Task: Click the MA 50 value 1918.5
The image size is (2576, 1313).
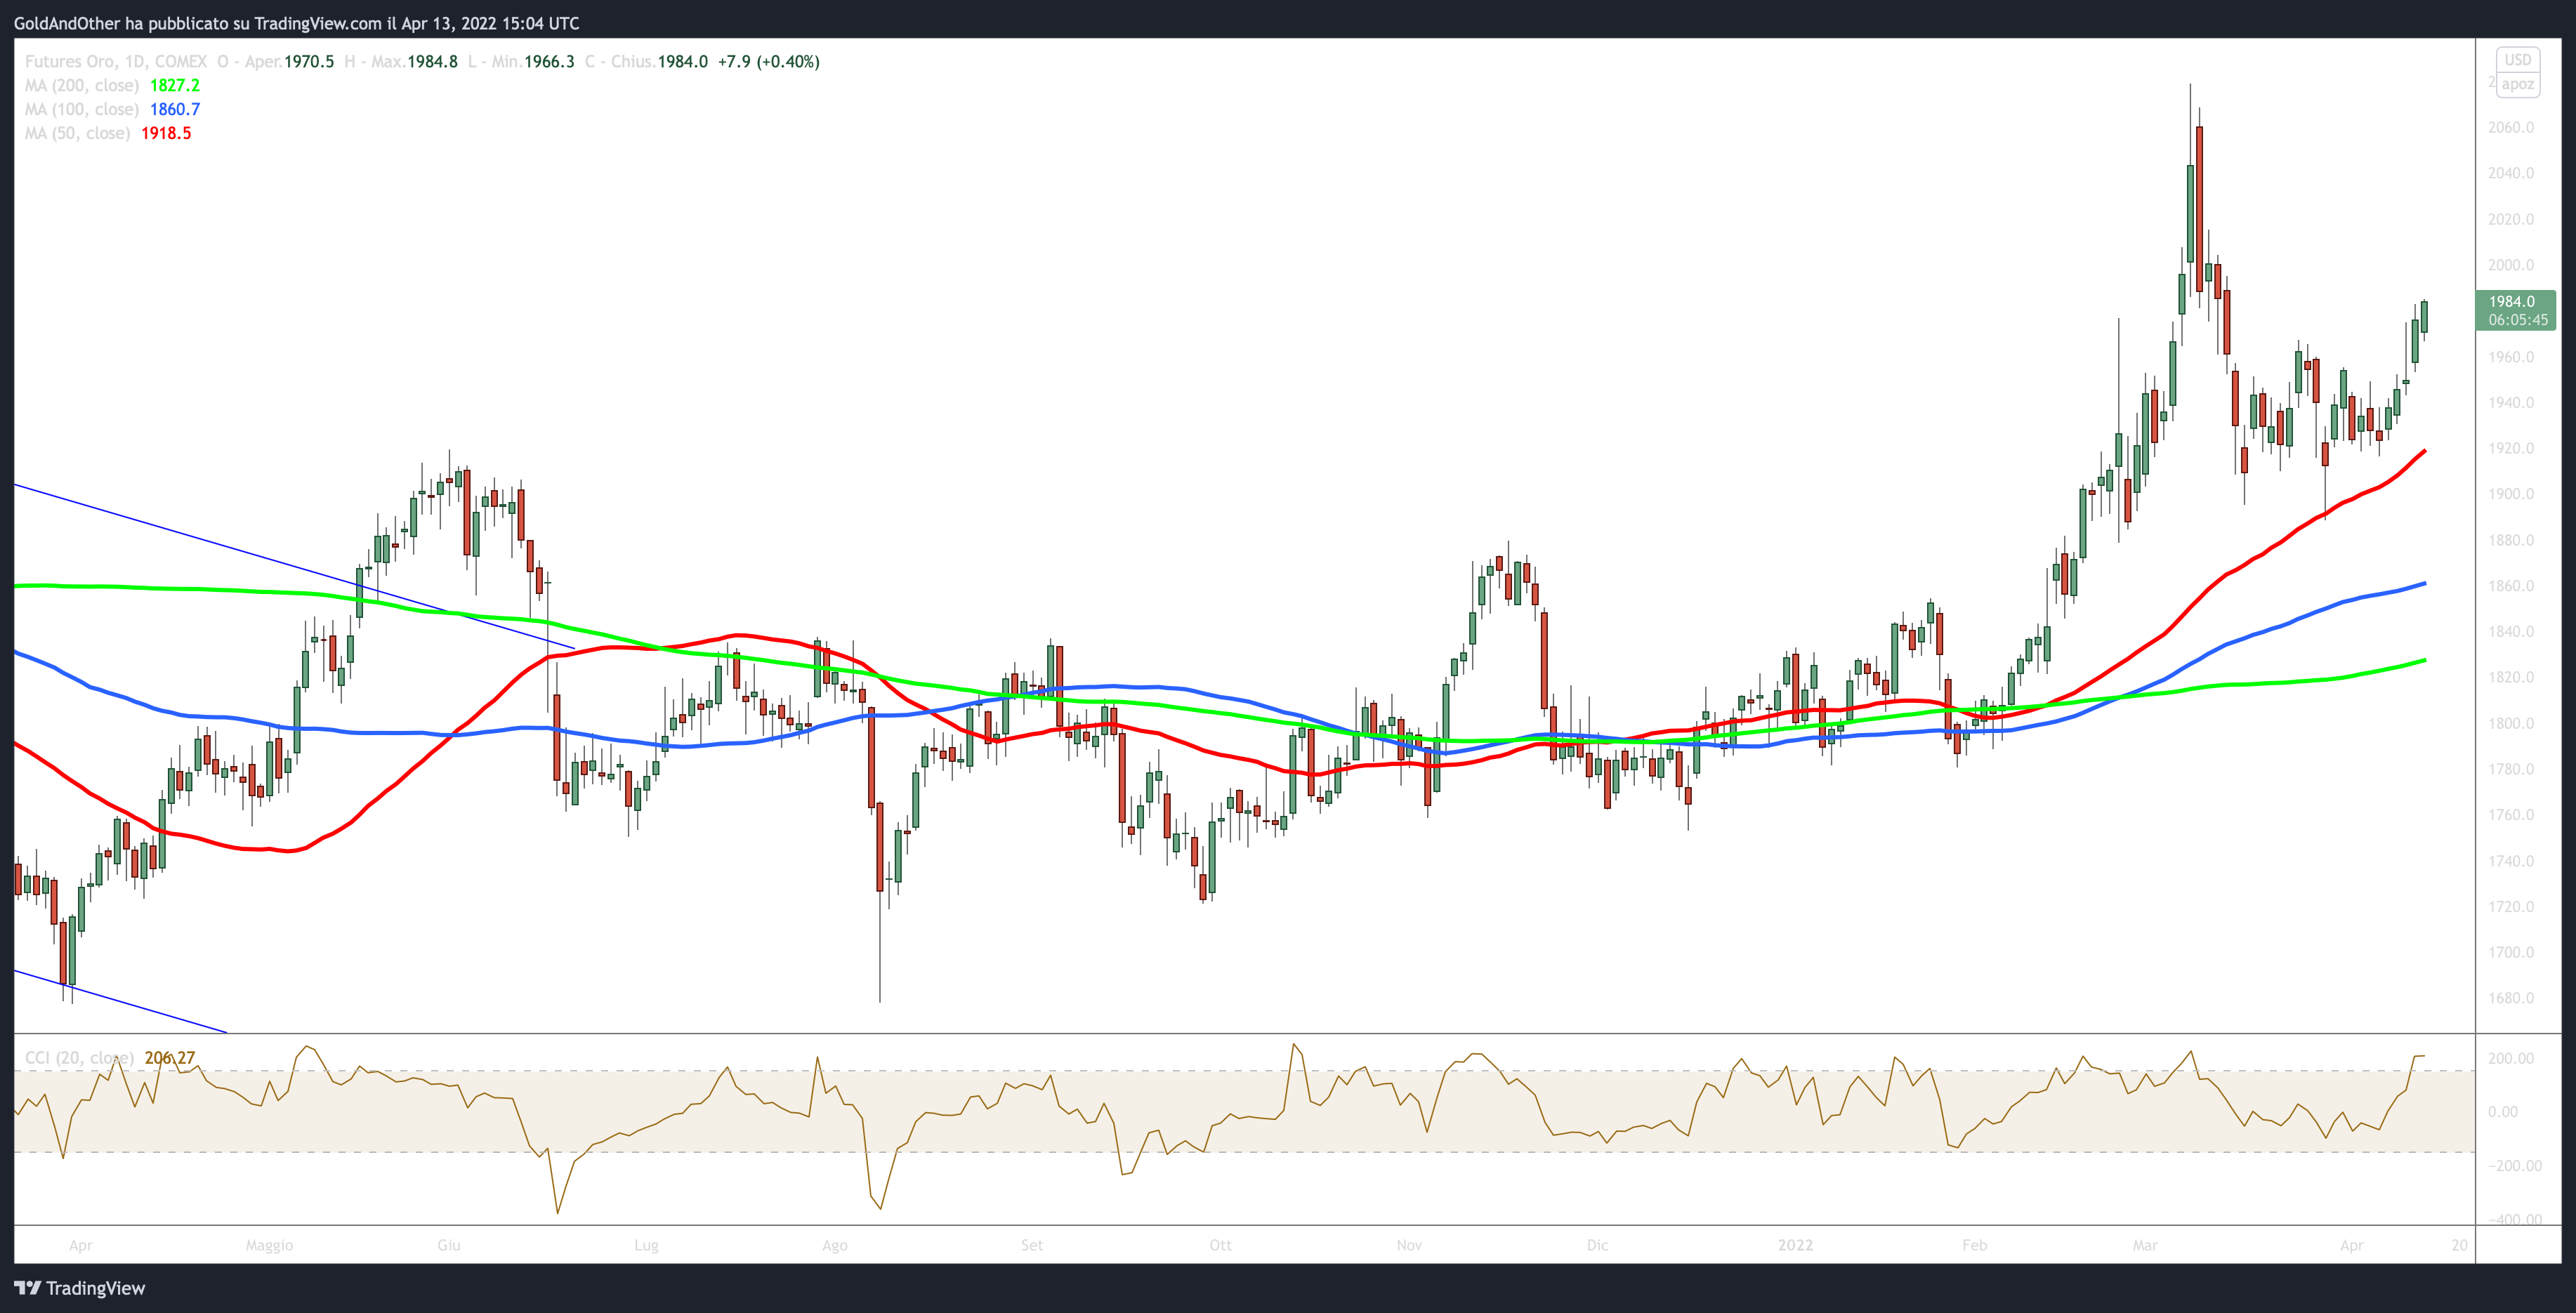Action: pos(166,134)
